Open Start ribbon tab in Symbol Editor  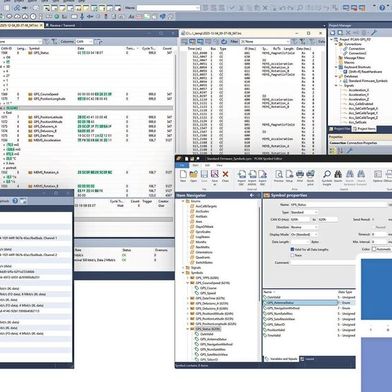(195, 165)
